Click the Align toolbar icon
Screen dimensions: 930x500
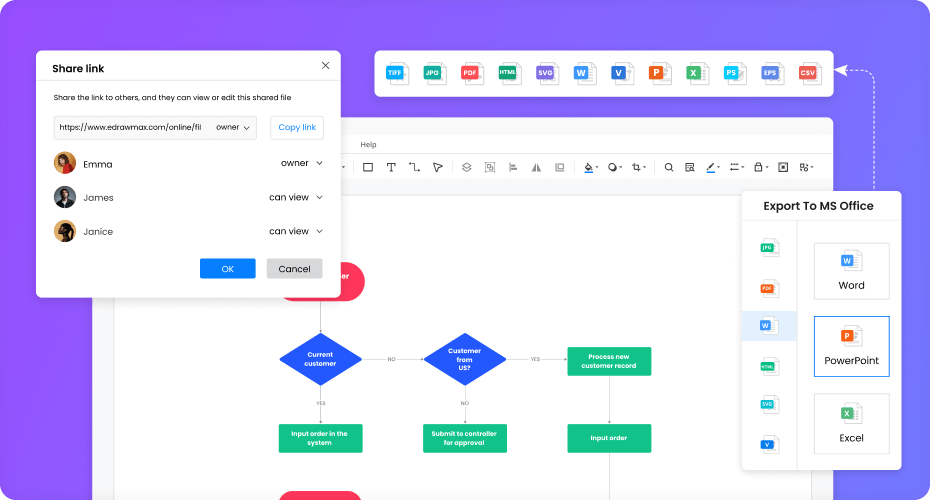513,167
